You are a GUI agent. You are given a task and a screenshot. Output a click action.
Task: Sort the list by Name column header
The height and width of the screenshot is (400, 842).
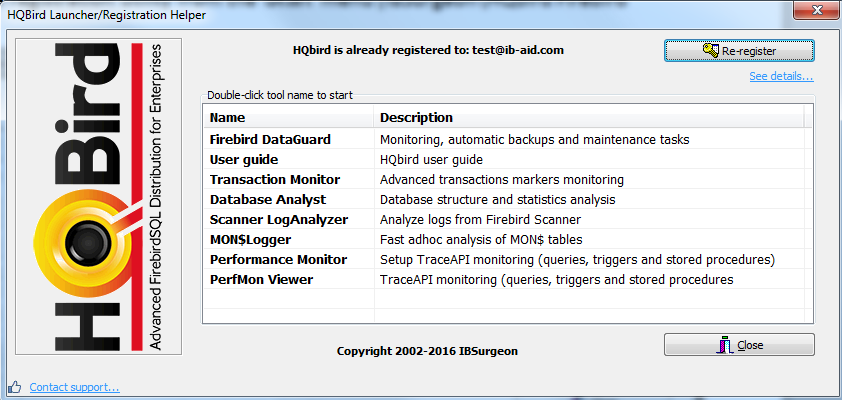pyautogui.click(x=288, y=118)
